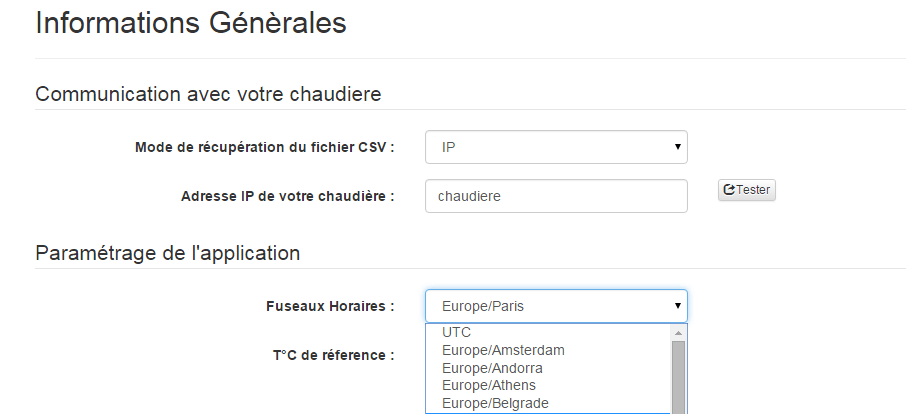
Task: Click the arrow of the IP select box
Action: tap(677, 147)
